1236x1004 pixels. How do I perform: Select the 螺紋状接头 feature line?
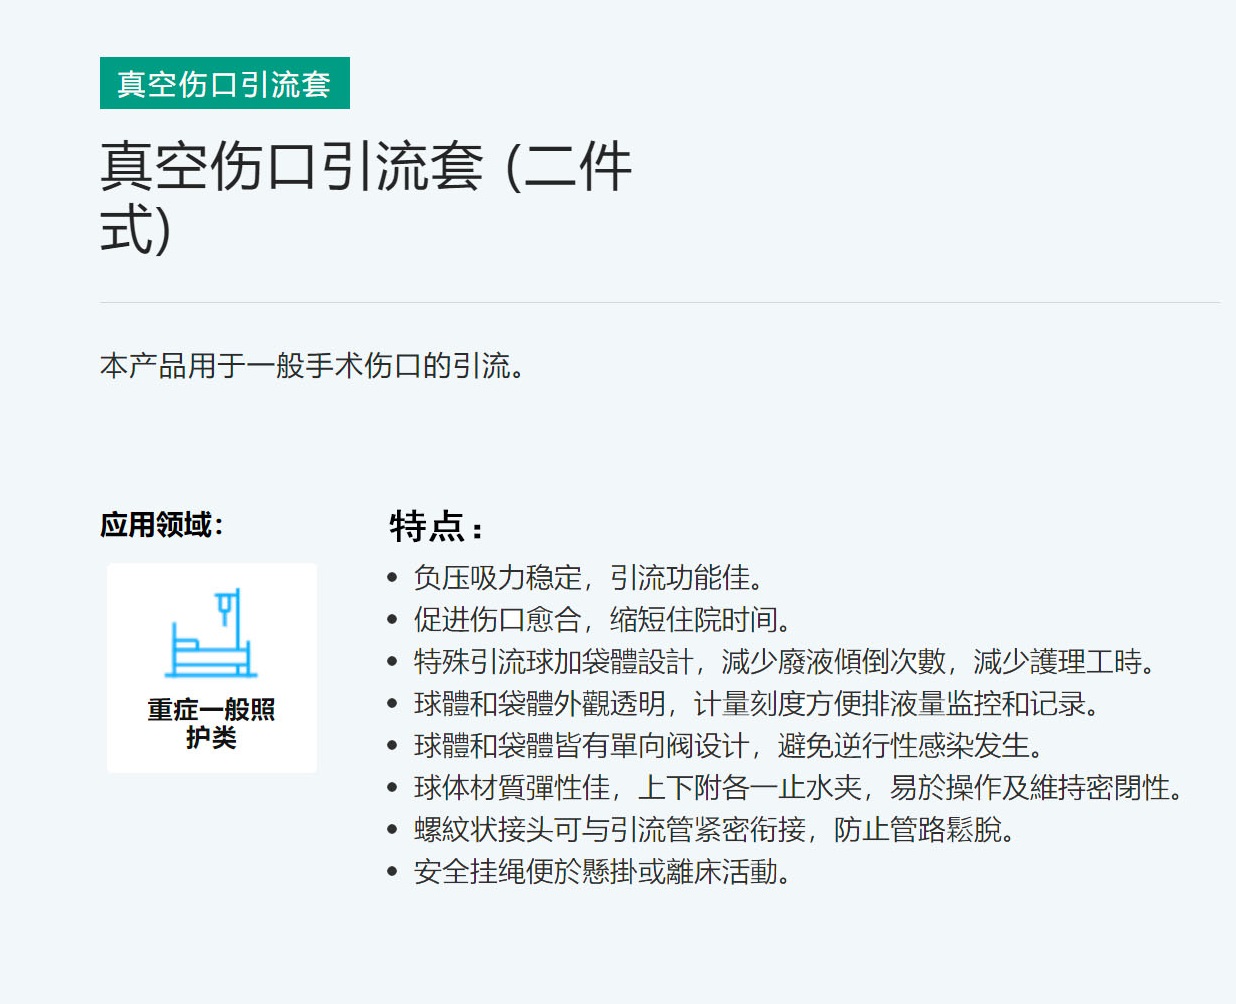(714, 830)
